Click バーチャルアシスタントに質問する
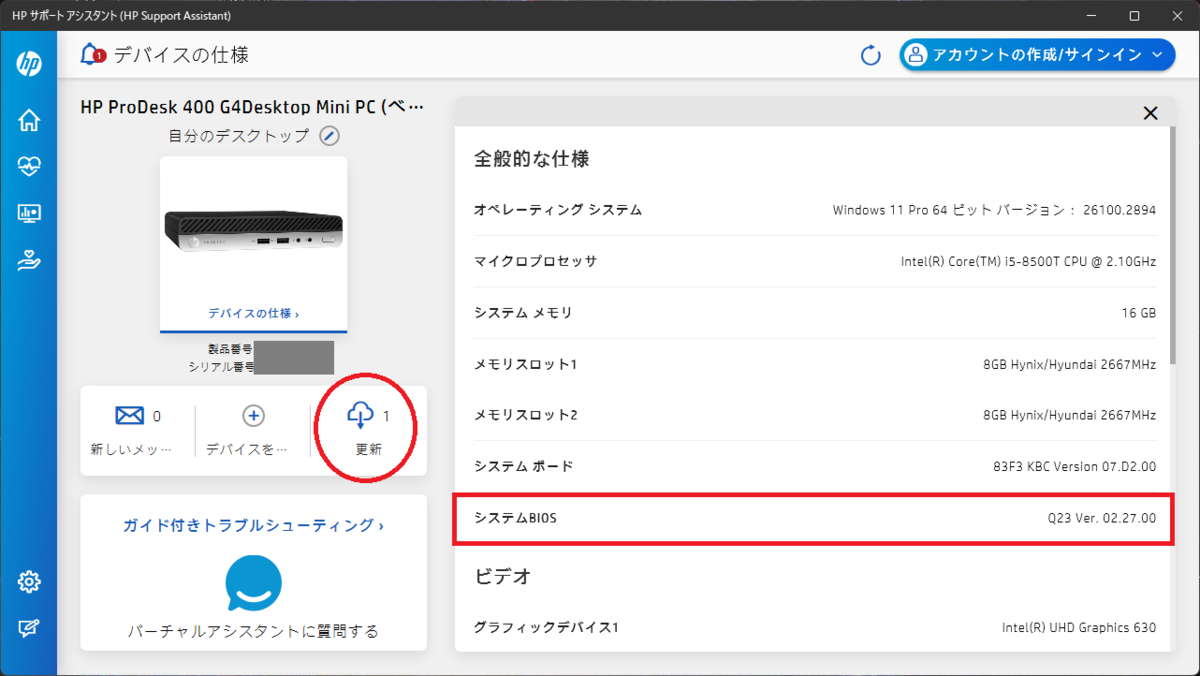 pyautogui.click(x=253, y=631)
